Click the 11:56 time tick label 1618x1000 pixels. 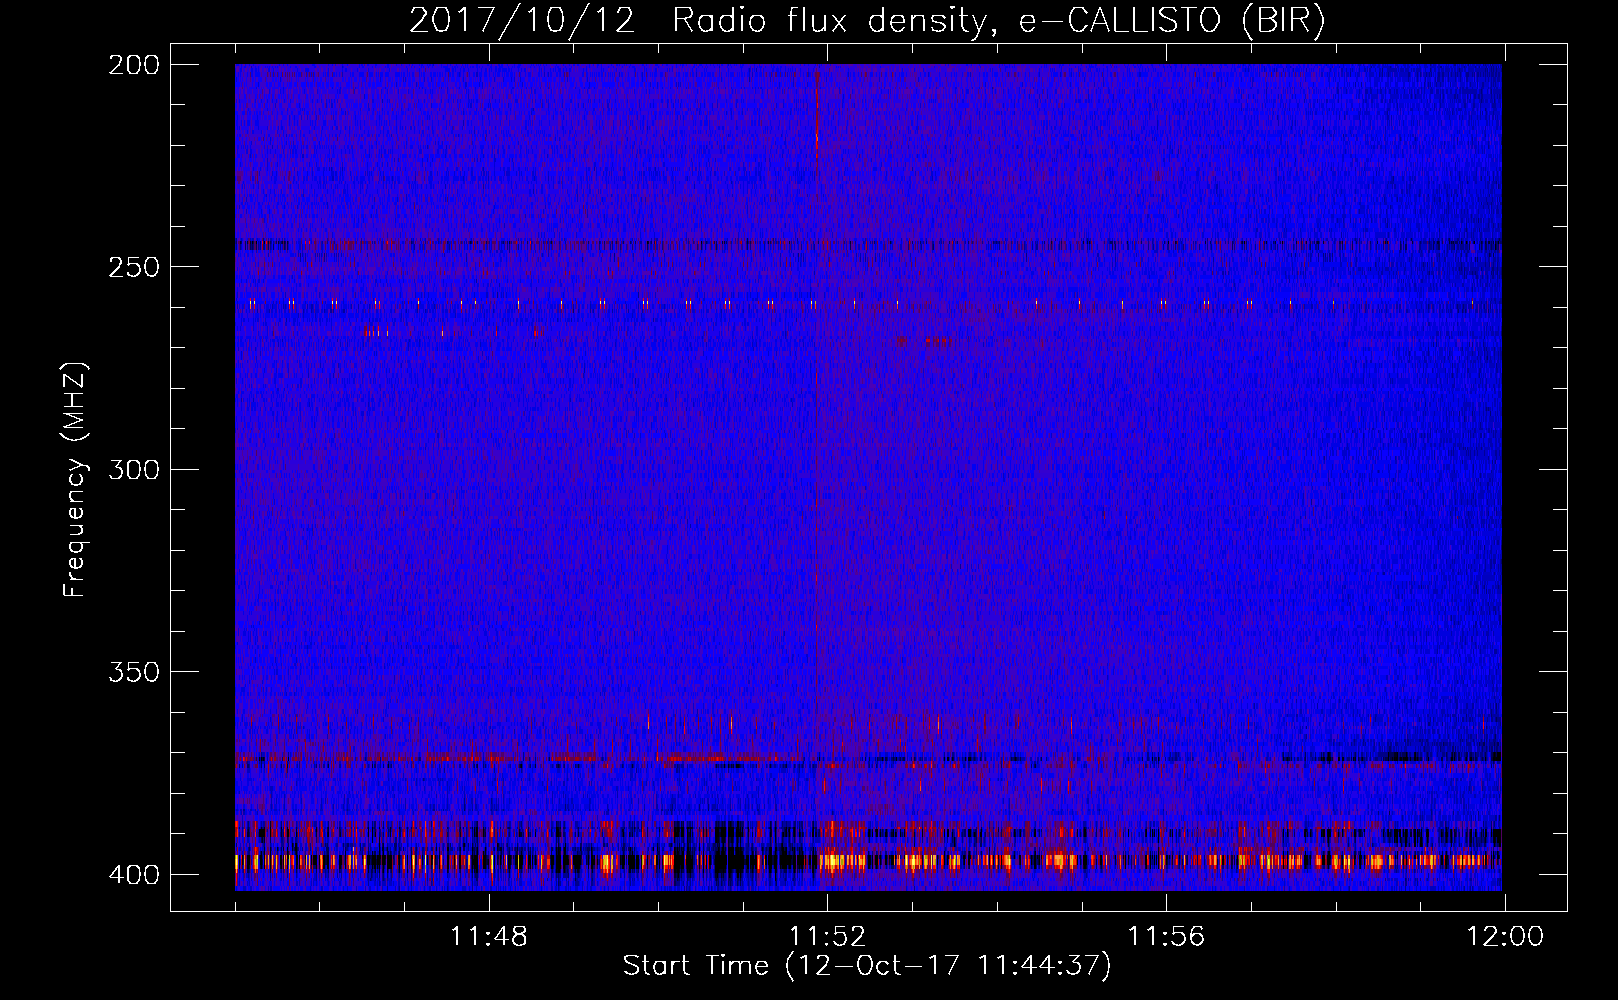(x=1166, y=937)
